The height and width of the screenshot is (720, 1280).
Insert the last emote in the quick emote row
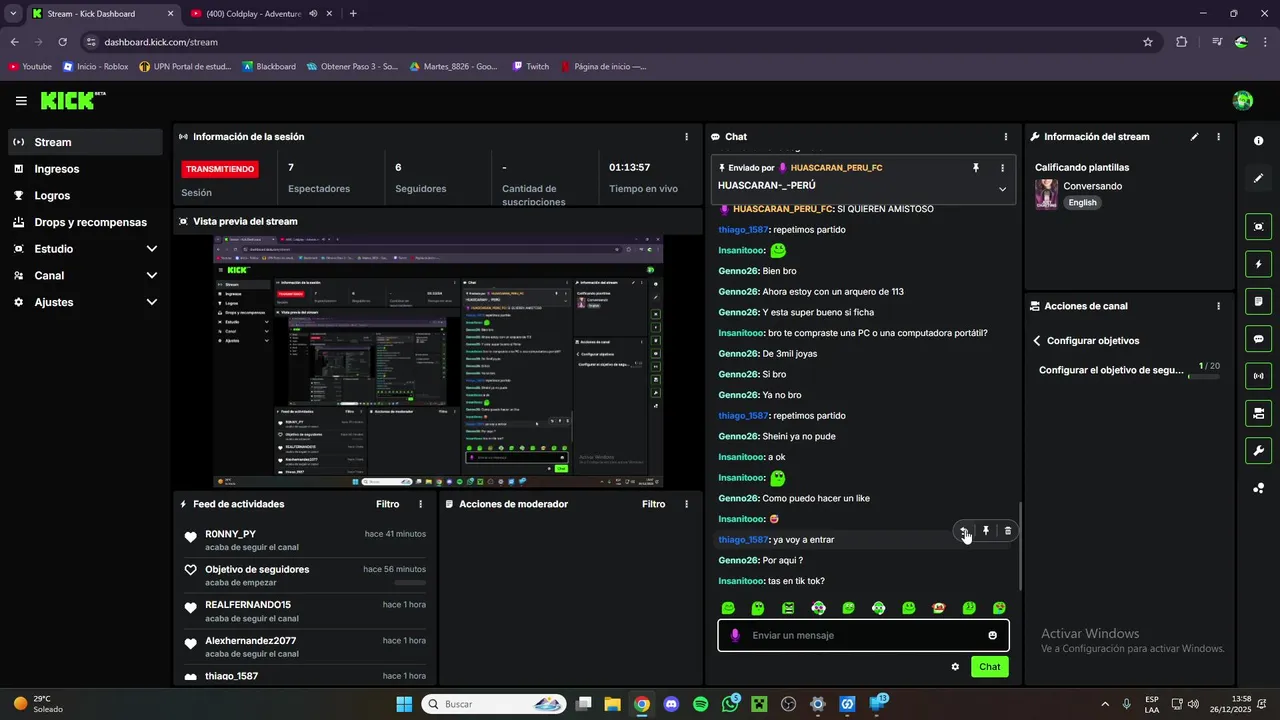point(999,608)
